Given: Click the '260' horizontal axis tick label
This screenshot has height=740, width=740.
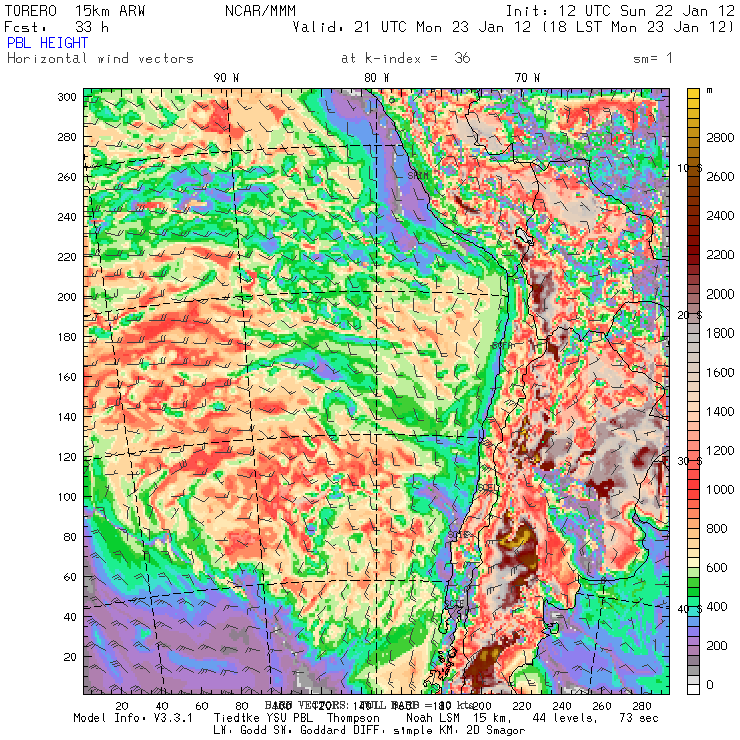Looking at the screenshot, I should coord(602,706).
